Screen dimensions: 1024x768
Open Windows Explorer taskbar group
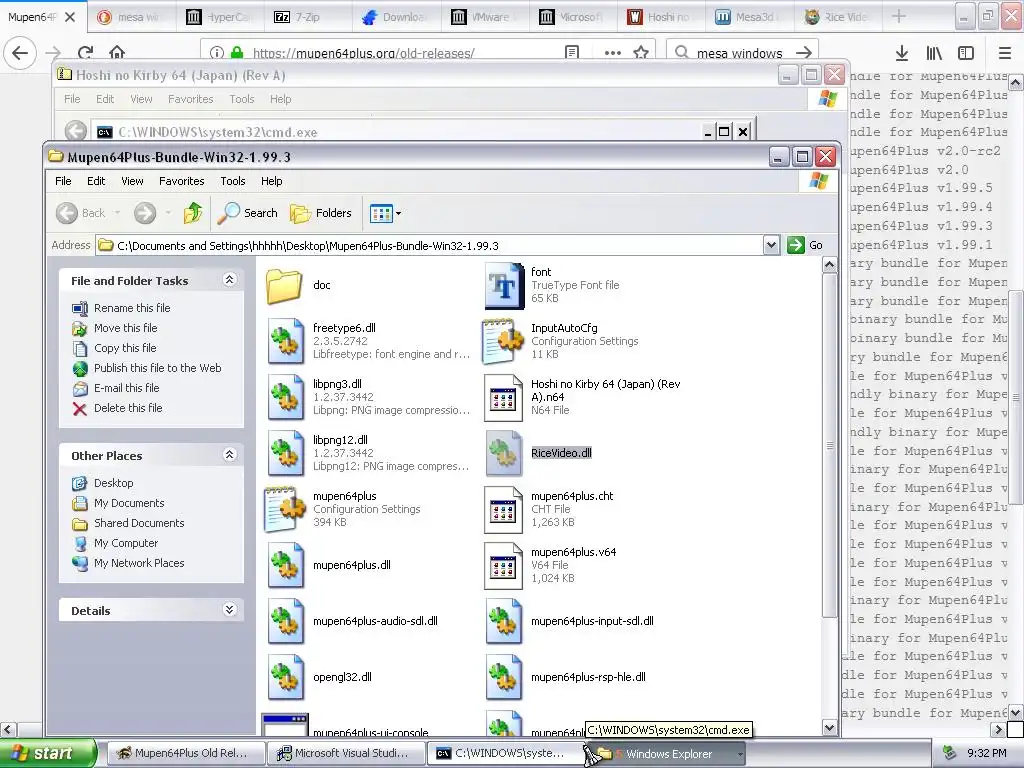[666, 753]
